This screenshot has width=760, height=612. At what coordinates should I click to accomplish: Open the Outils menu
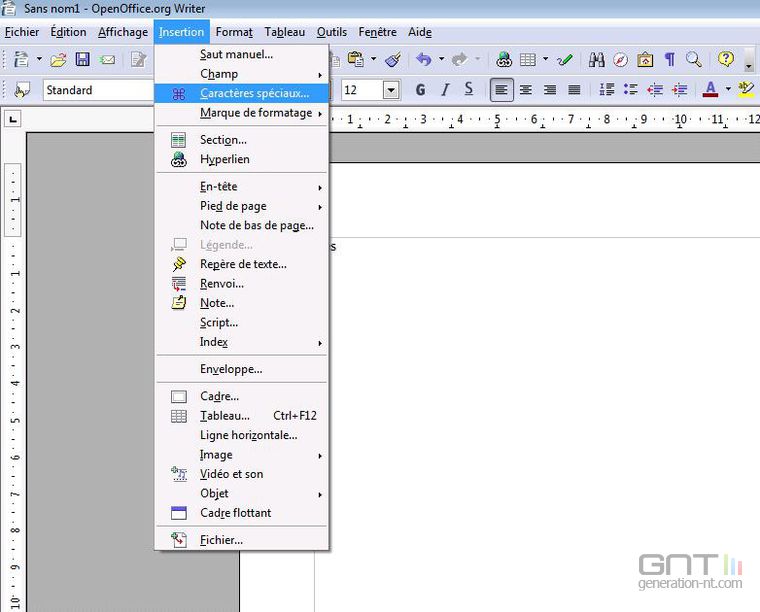pyautogui.click(x=332, y=32)
